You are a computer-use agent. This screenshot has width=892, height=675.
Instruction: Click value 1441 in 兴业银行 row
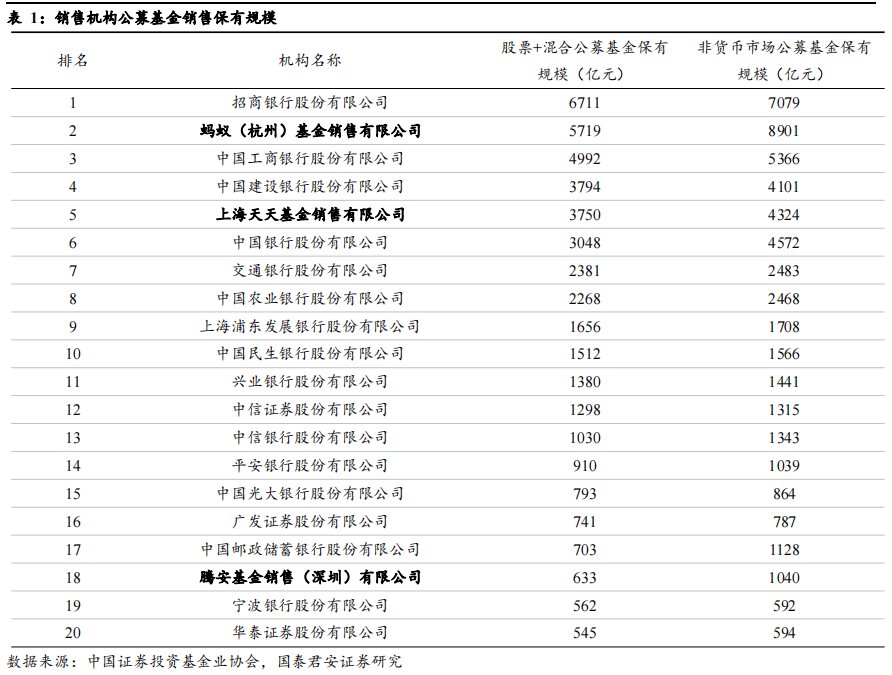click(x=784, y=382)
